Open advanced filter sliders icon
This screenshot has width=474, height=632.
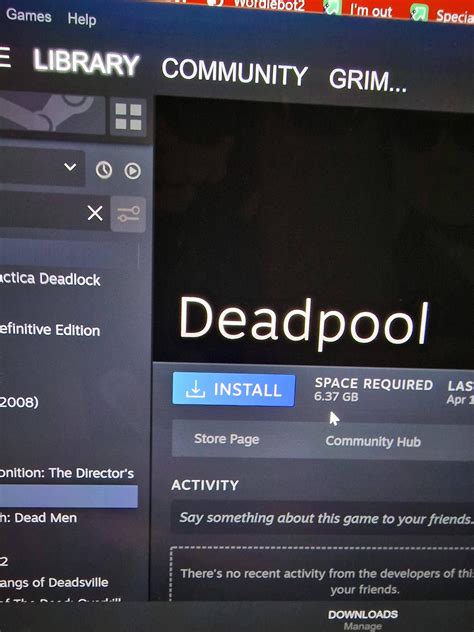pyautogui.click(x=128, y=214)
